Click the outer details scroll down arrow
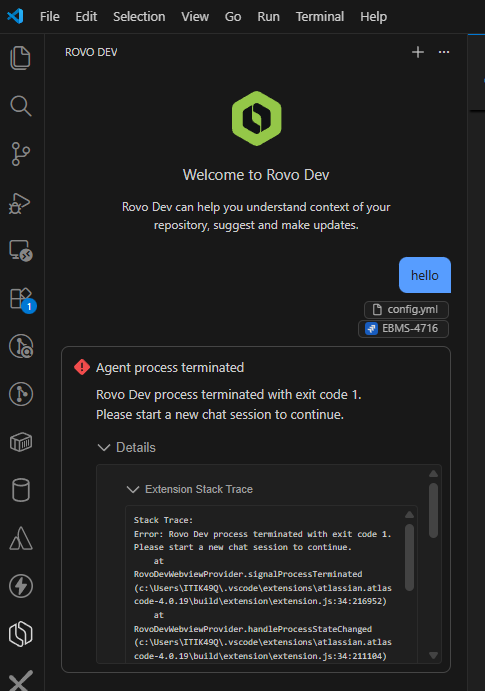The image size is (485, 691). [433, 655]
